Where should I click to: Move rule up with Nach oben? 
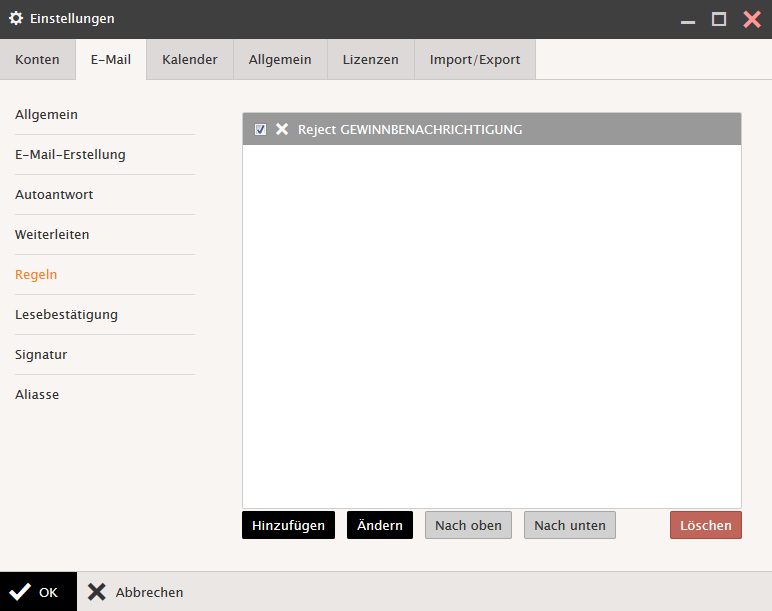click(x=468, y=526)
